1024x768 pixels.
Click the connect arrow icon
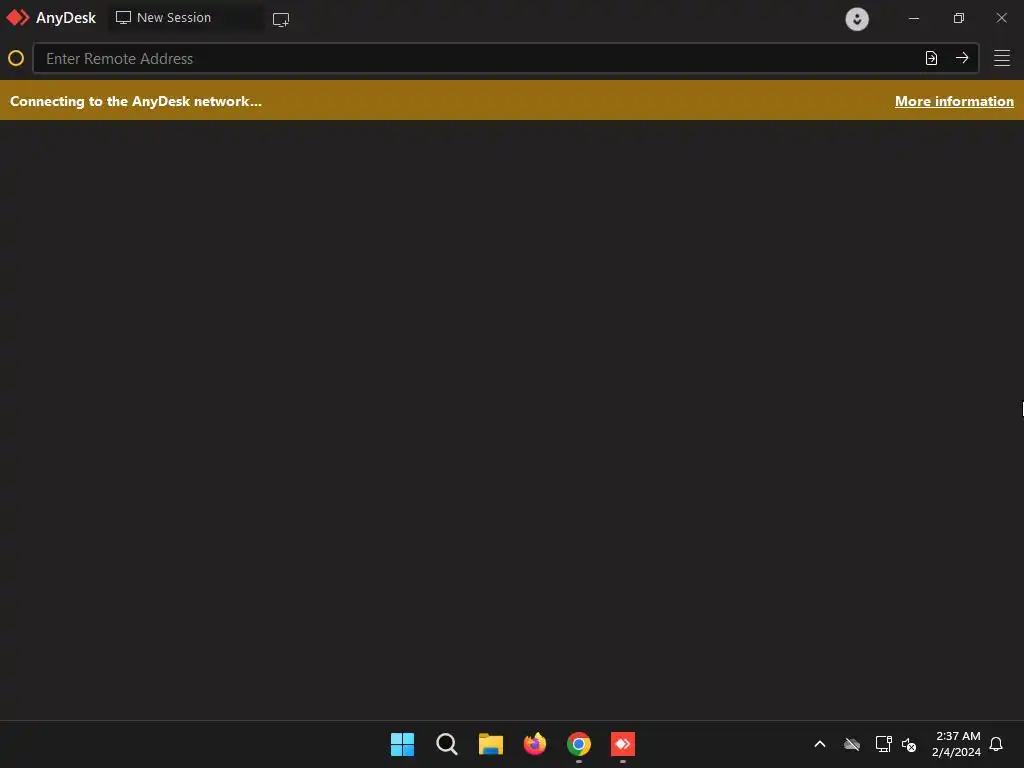click(x=962, y=58)
